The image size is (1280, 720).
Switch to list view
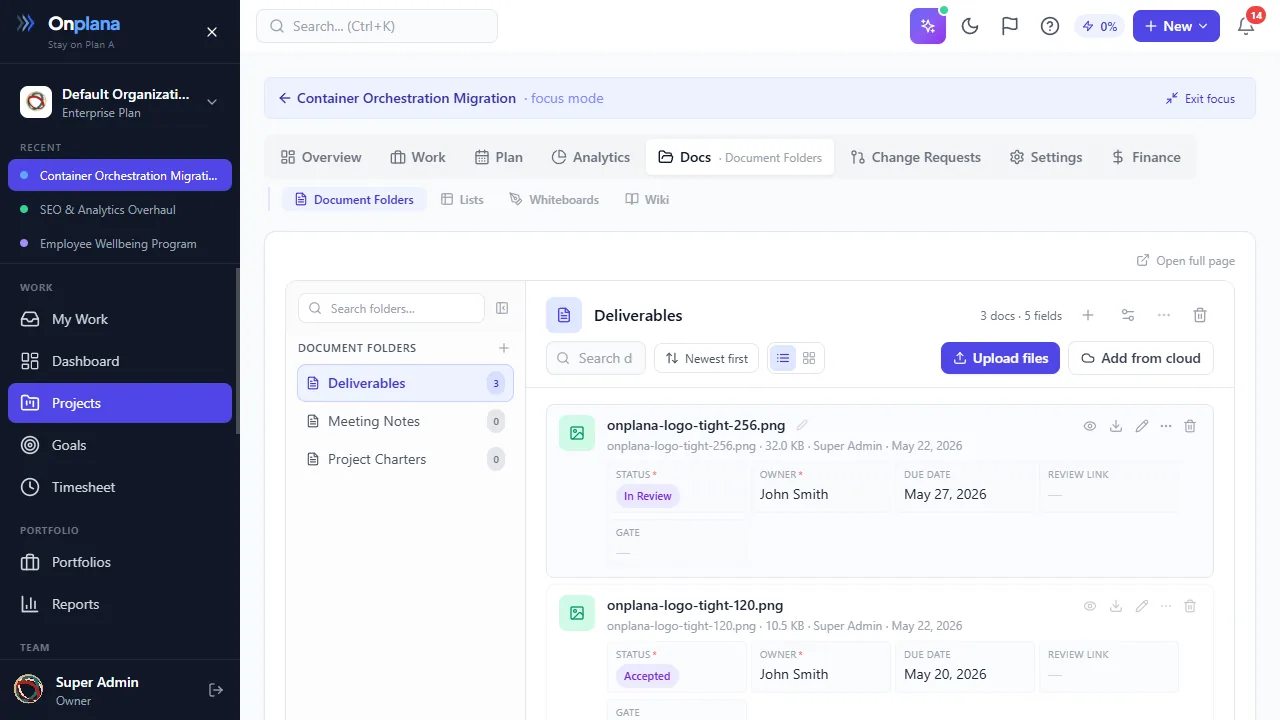click(x=783, y=358)
